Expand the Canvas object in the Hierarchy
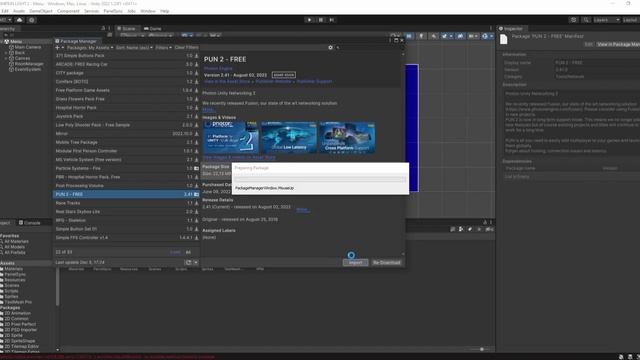 click(6, 58)
